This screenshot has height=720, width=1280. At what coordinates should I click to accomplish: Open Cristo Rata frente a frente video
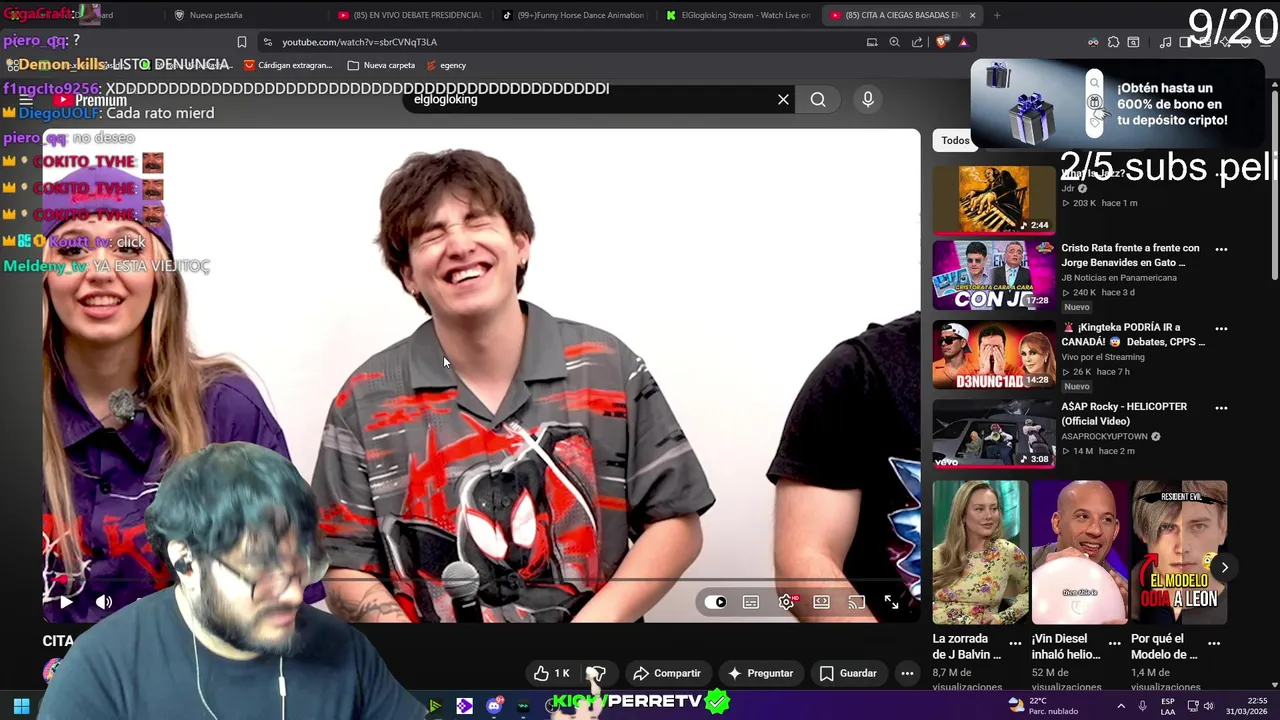pyautogui.click(x=1130, y=255)
